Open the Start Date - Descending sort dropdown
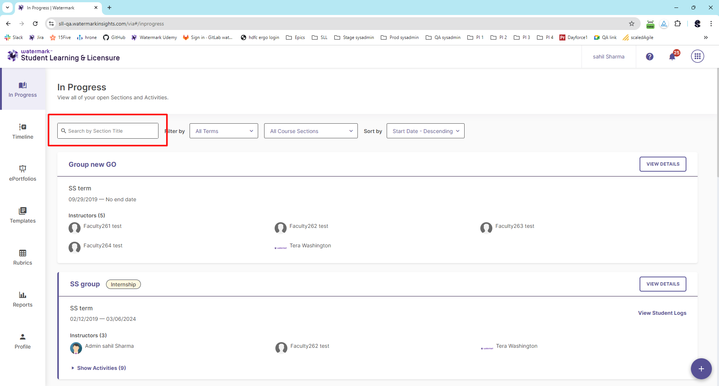 pos(426,131)
